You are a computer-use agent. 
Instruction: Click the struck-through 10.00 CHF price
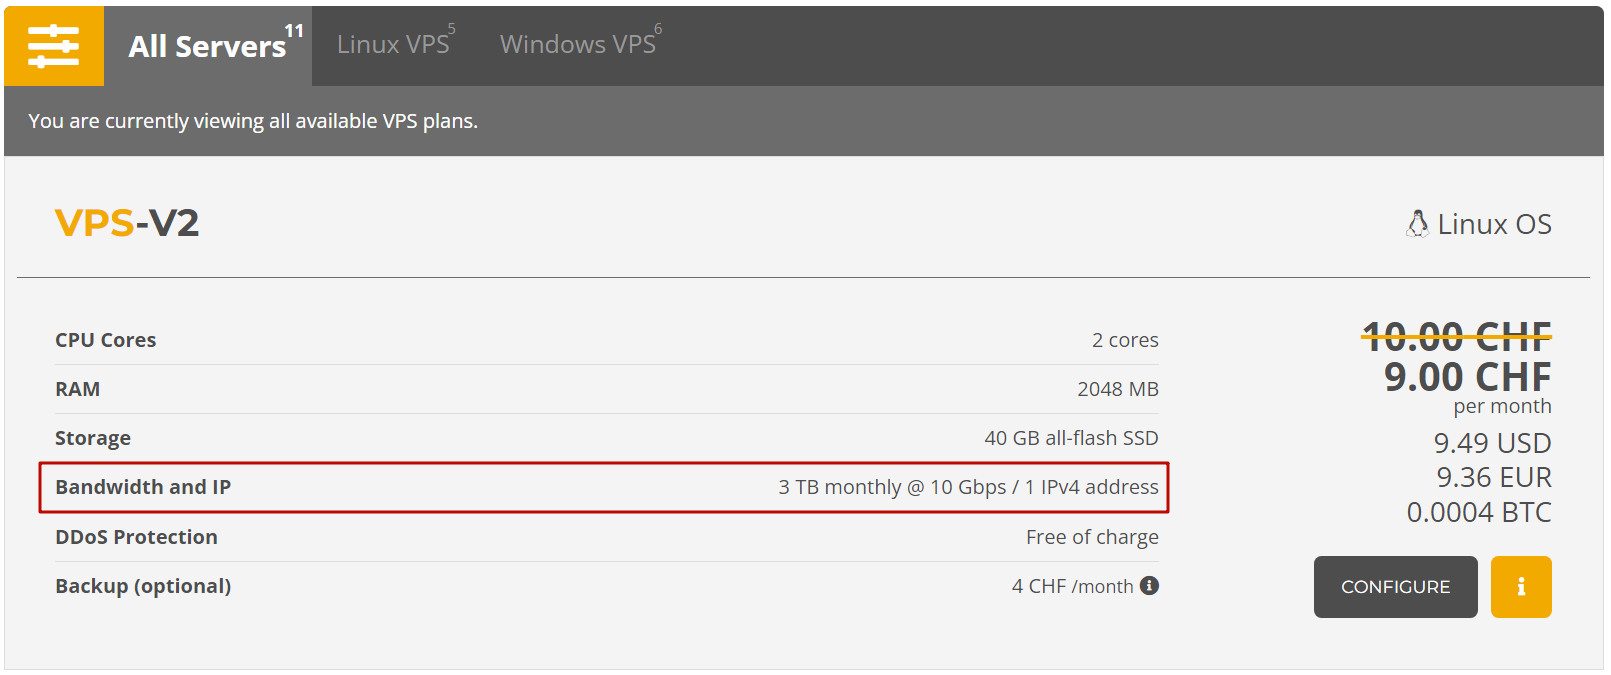coord(1457,336)
